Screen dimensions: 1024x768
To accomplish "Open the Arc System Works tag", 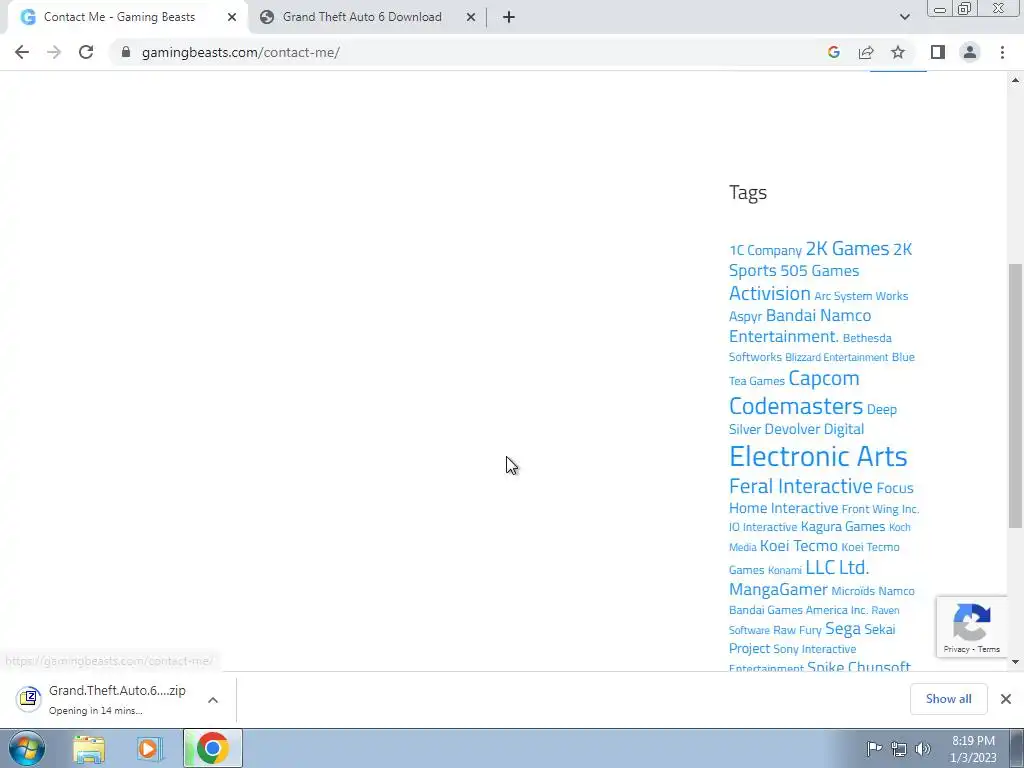I will click(x=861, y=296).
